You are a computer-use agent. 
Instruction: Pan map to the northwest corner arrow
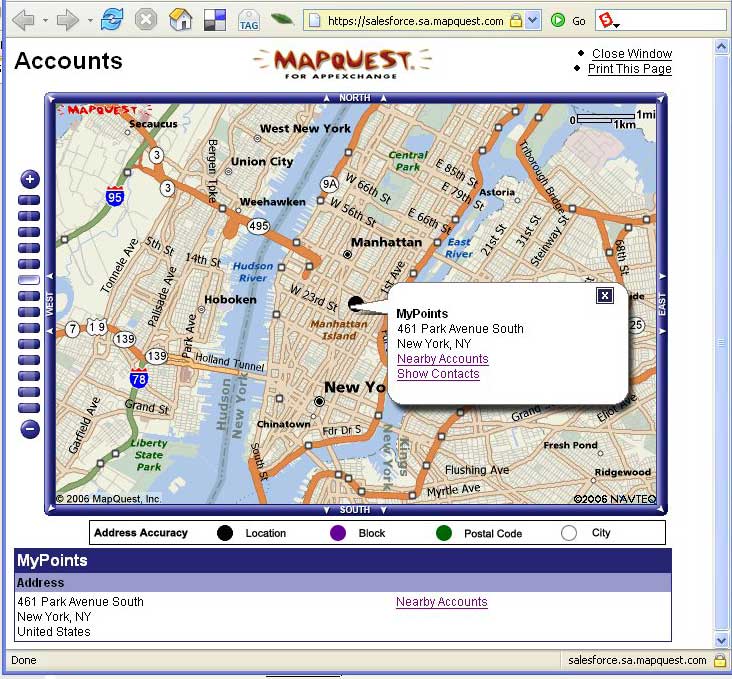[51, 98]
